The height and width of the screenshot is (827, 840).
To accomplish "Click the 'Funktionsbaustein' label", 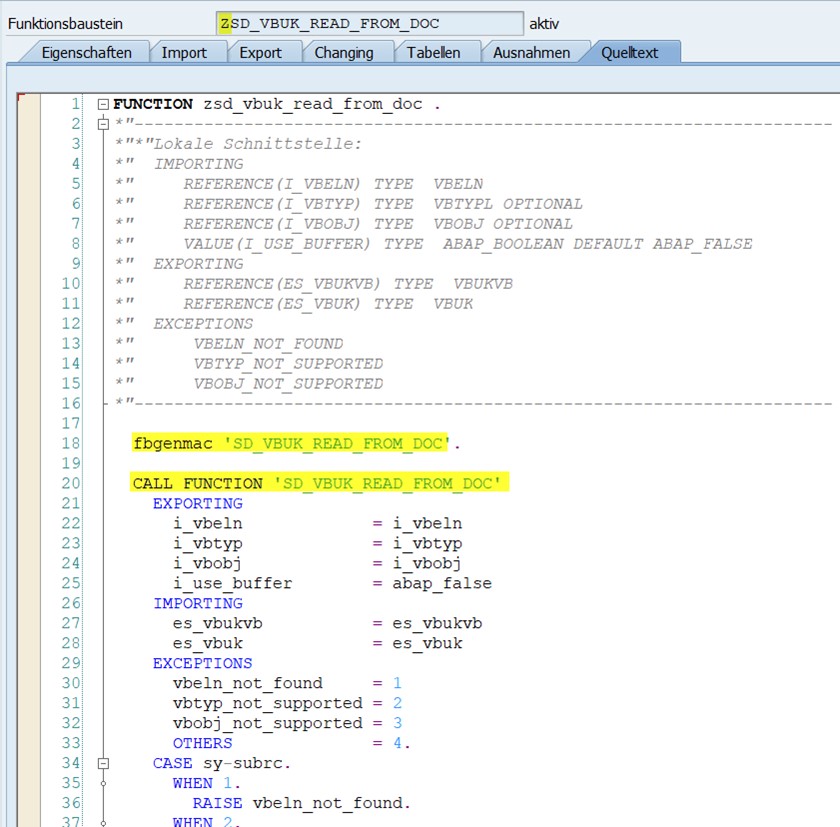I will [x=65, y=24].
